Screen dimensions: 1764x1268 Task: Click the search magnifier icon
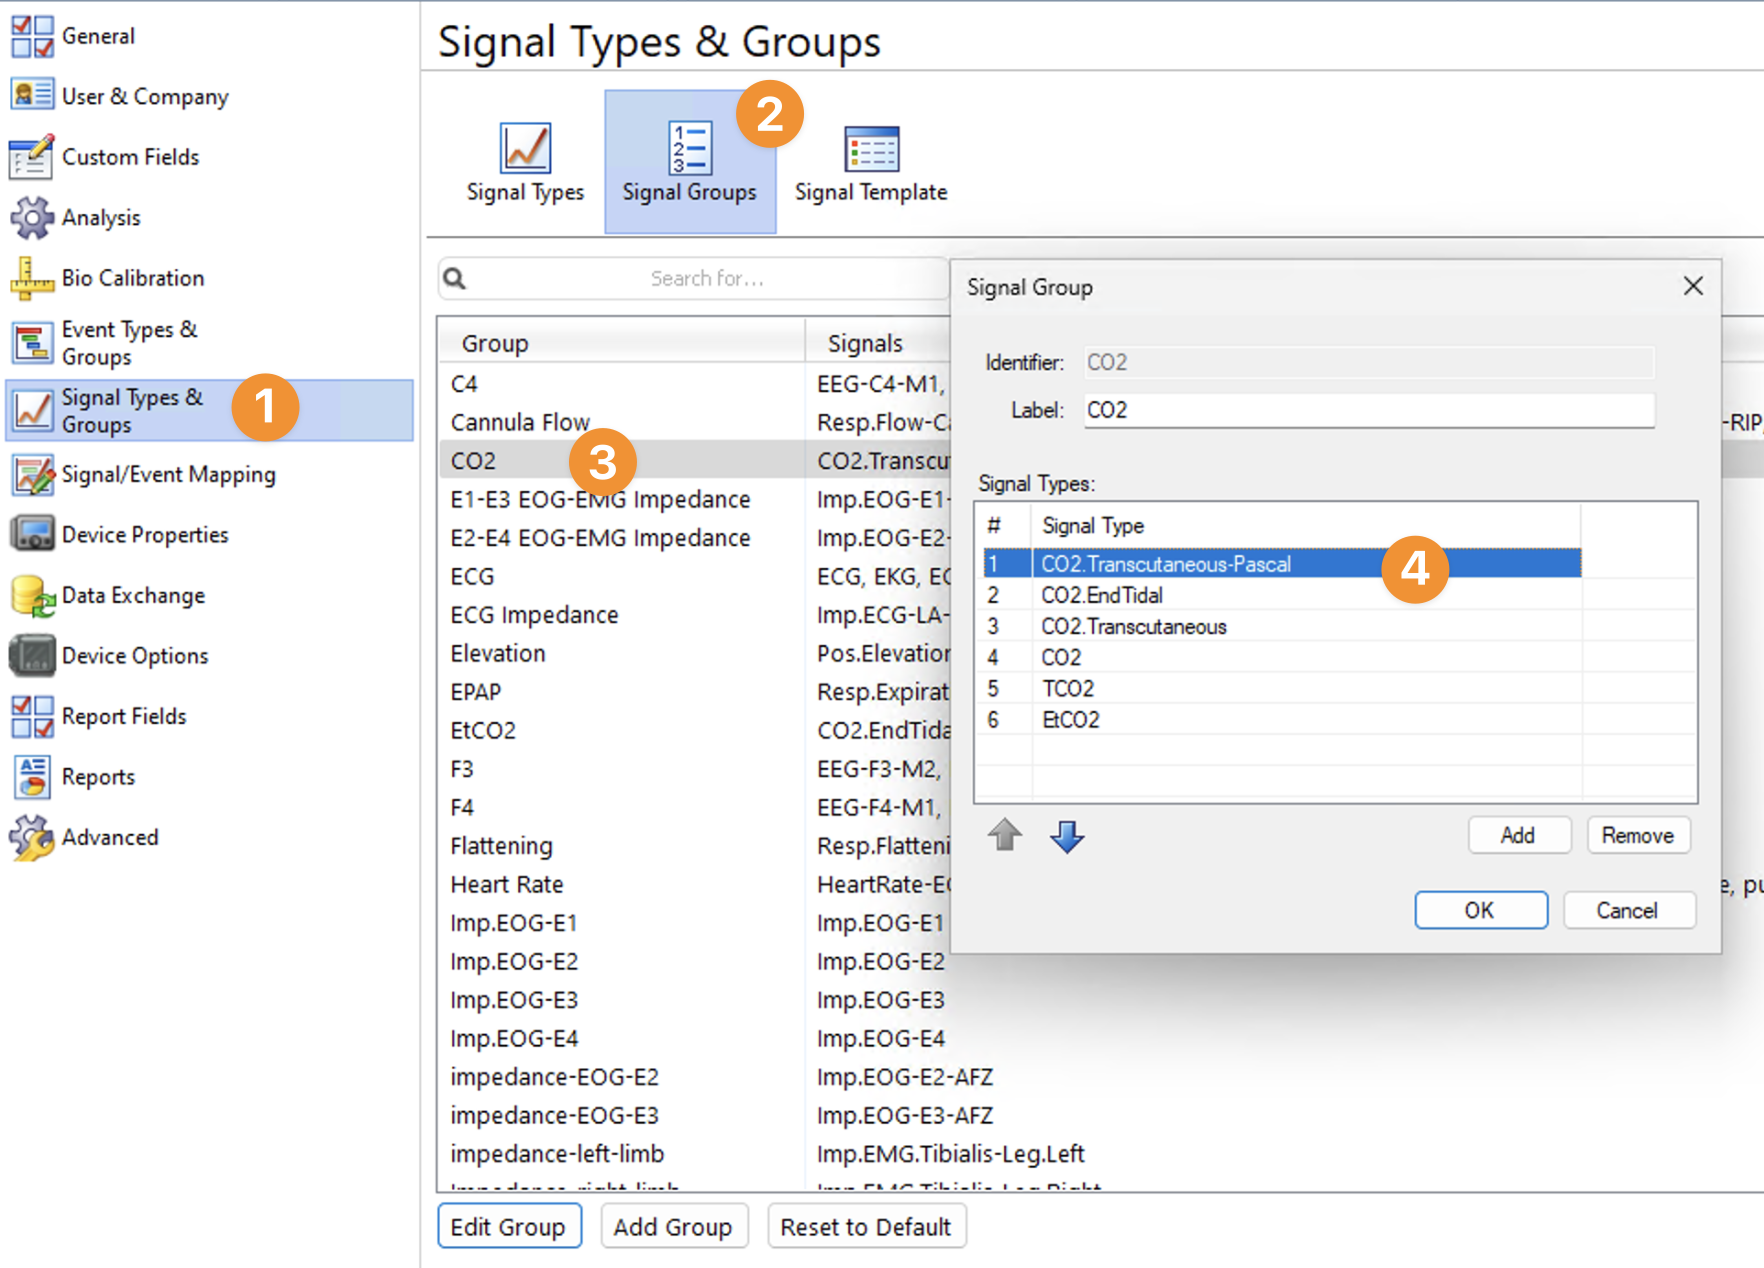(455, 278)
